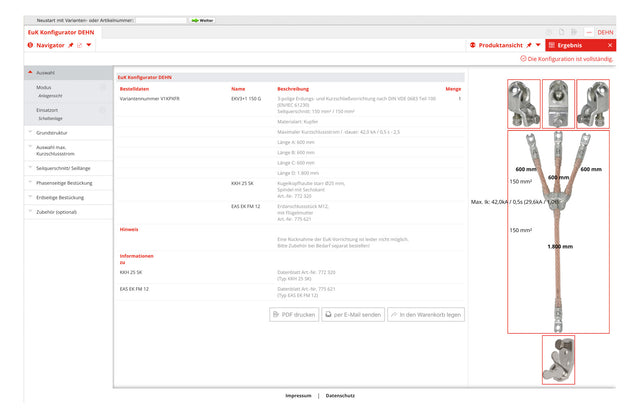
Task: Switch to the Ergebnis tab
Action: (580, 45)
